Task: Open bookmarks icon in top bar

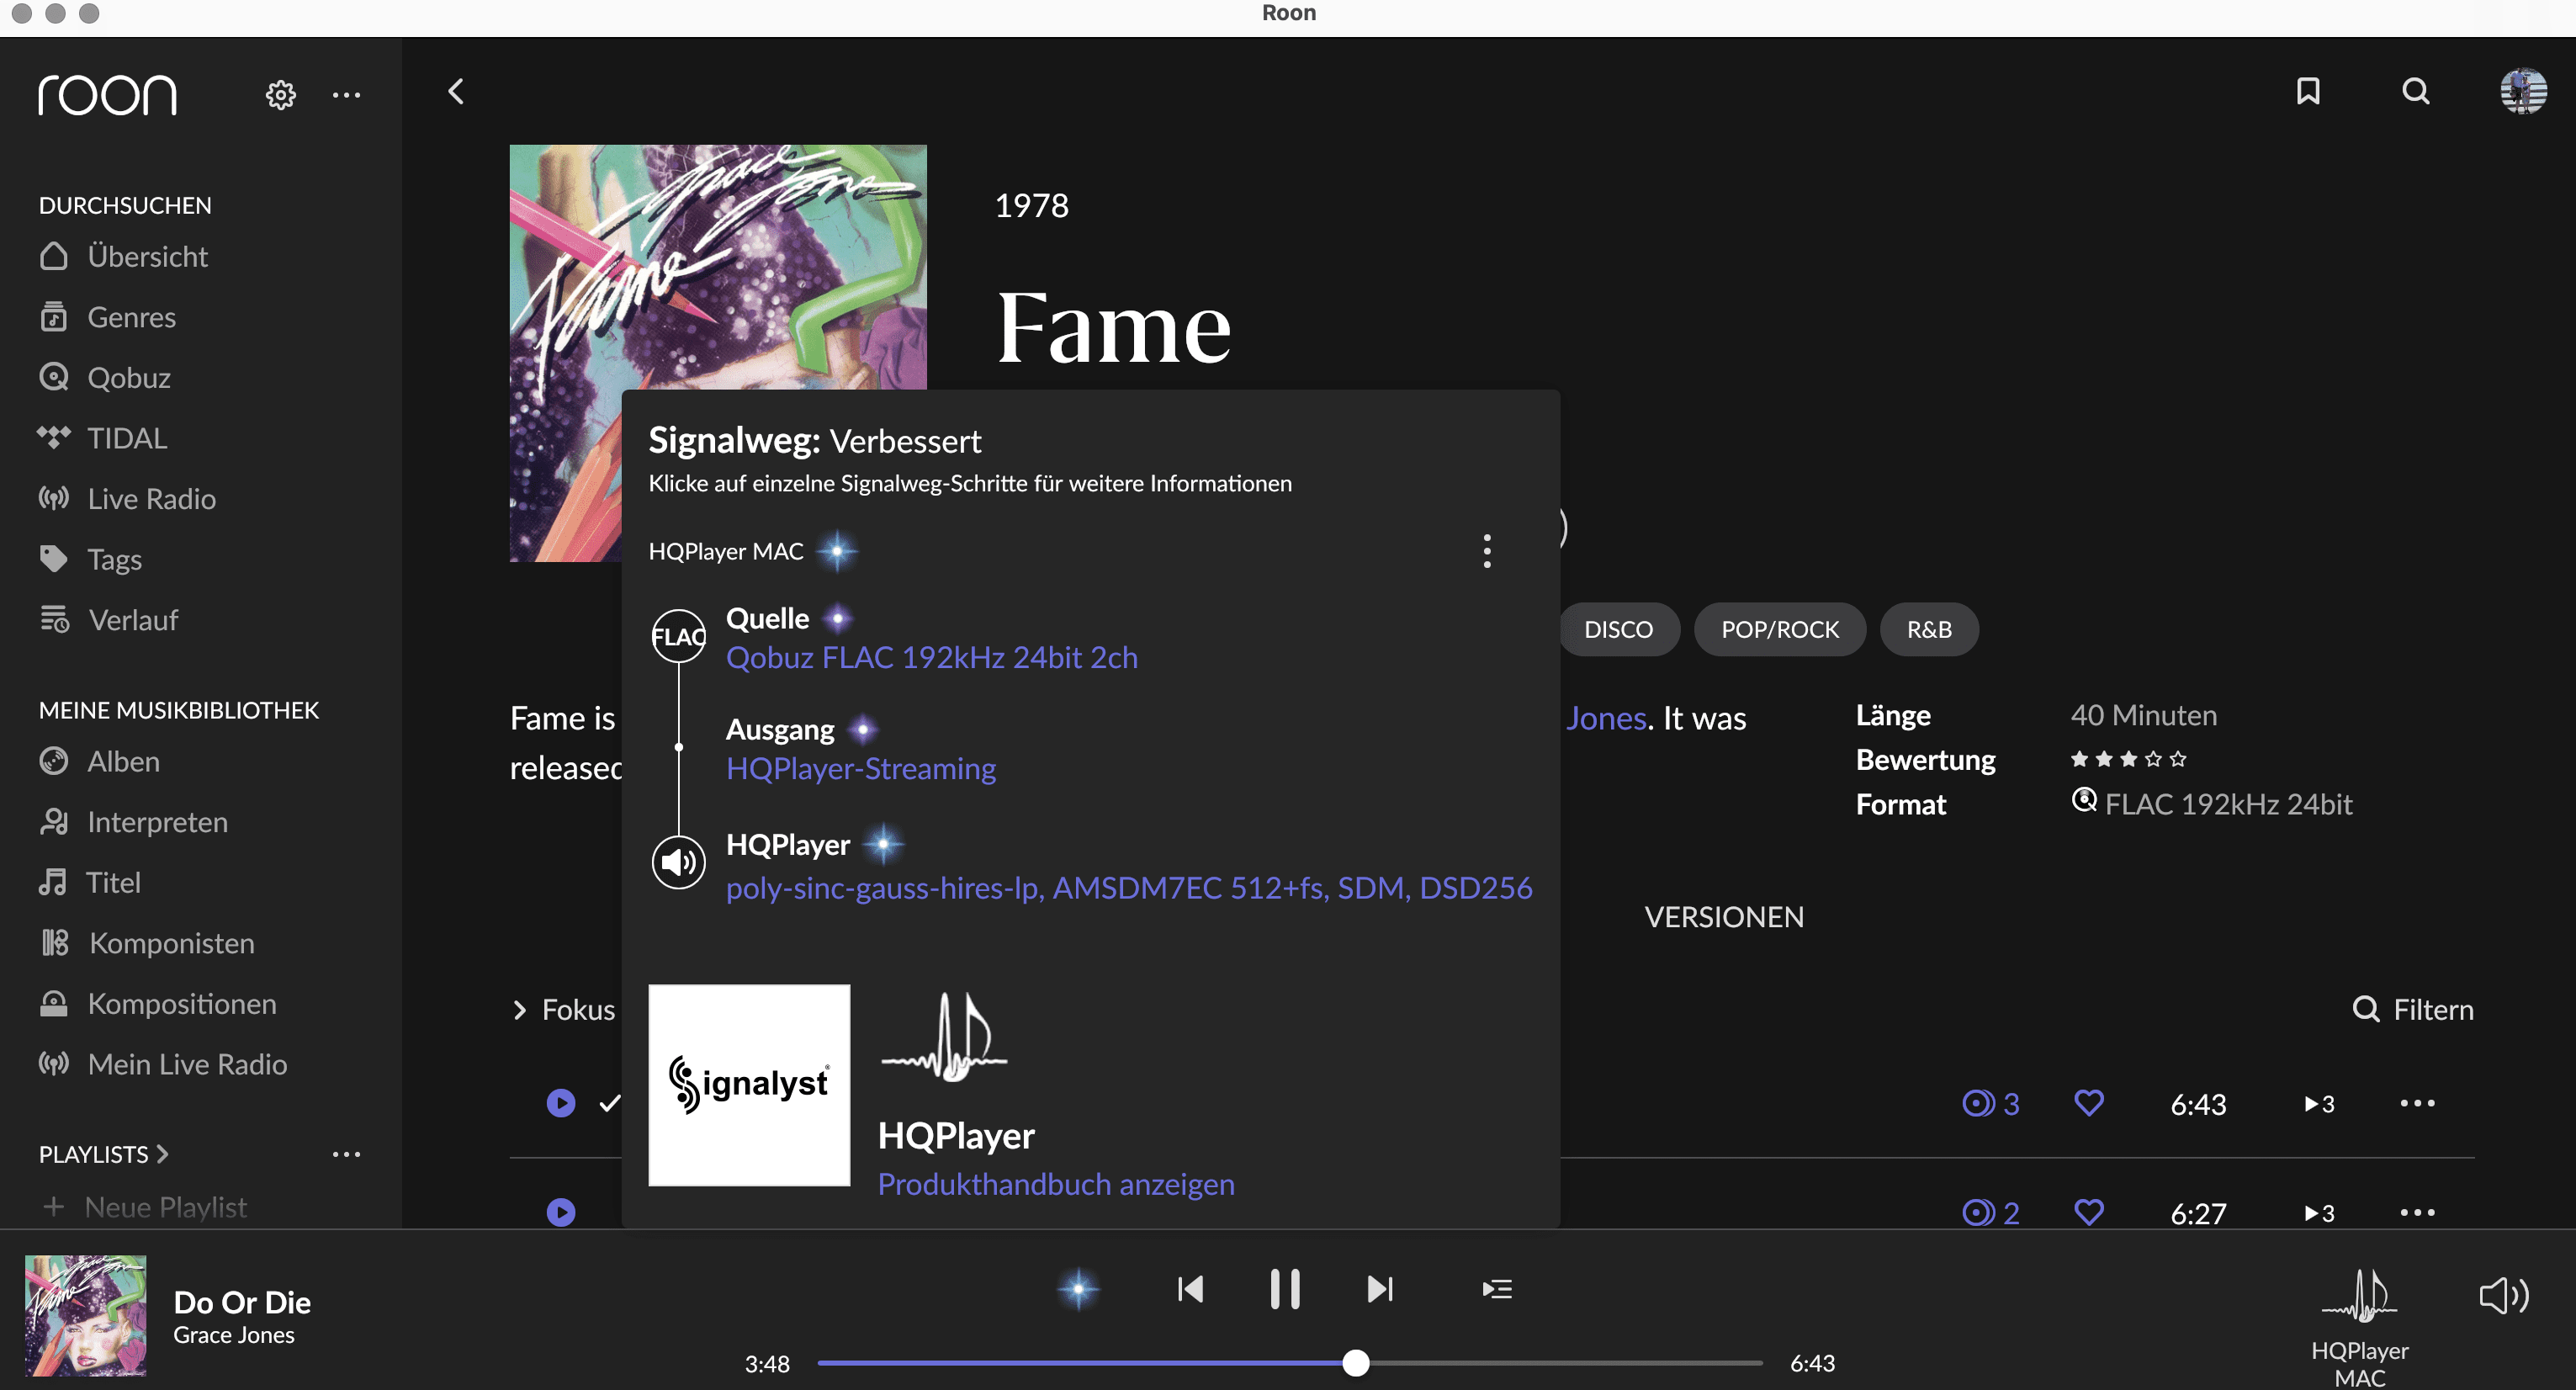Action: pos(2308,91)
